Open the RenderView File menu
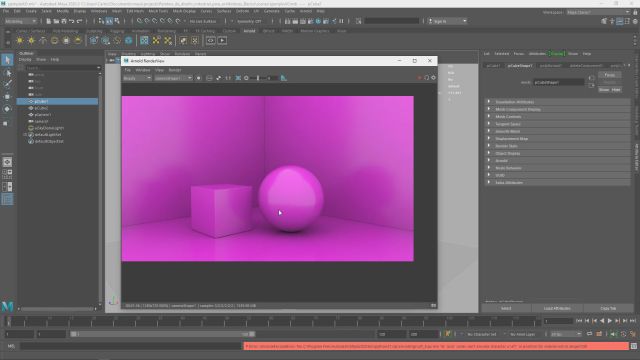 [x=128, y=70]
